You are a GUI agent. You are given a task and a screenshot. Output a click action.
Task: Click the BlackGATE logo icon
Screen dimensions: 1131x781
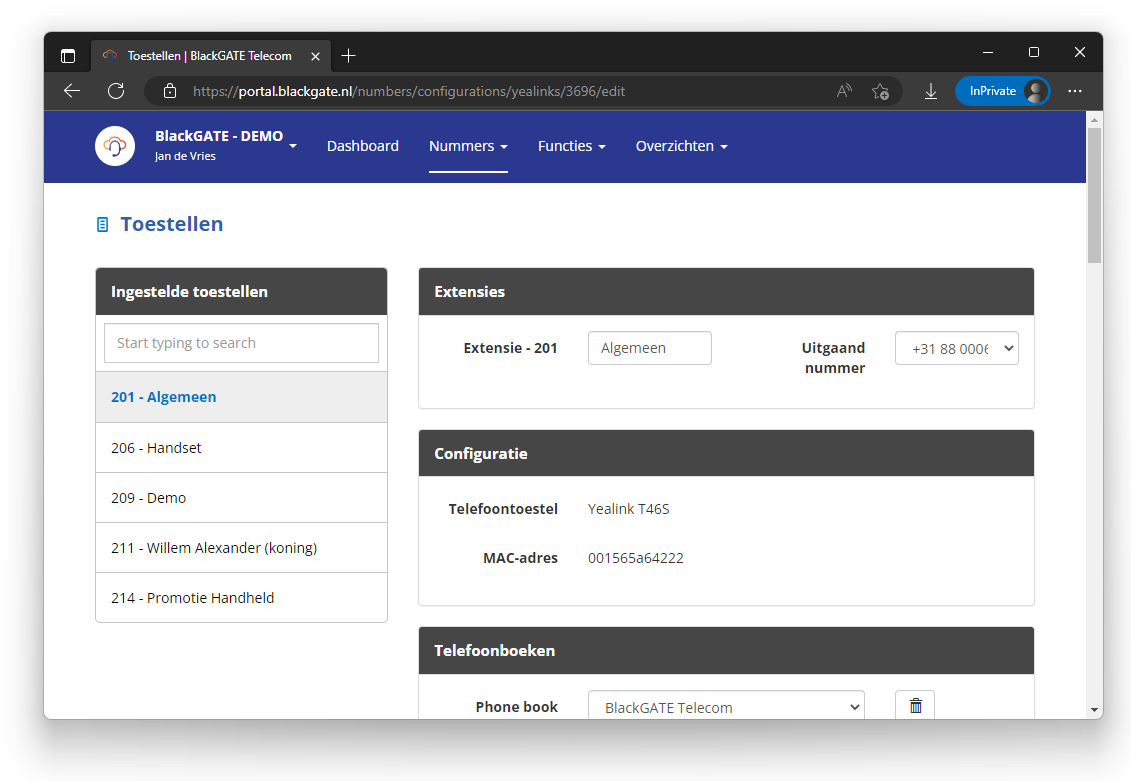pos(115,146)
